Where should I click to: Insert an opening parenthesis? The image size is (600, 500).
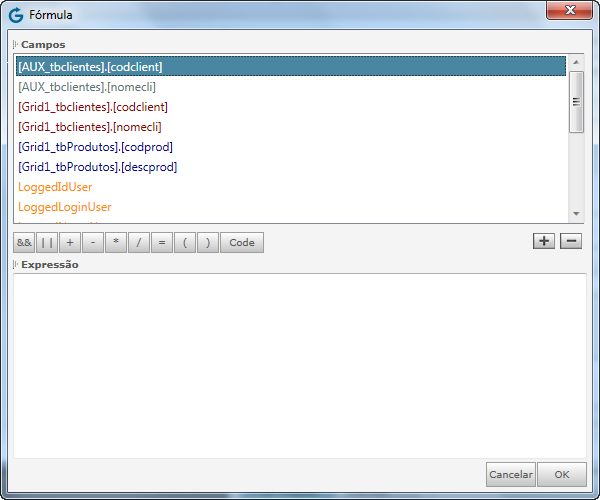[185, 242]
